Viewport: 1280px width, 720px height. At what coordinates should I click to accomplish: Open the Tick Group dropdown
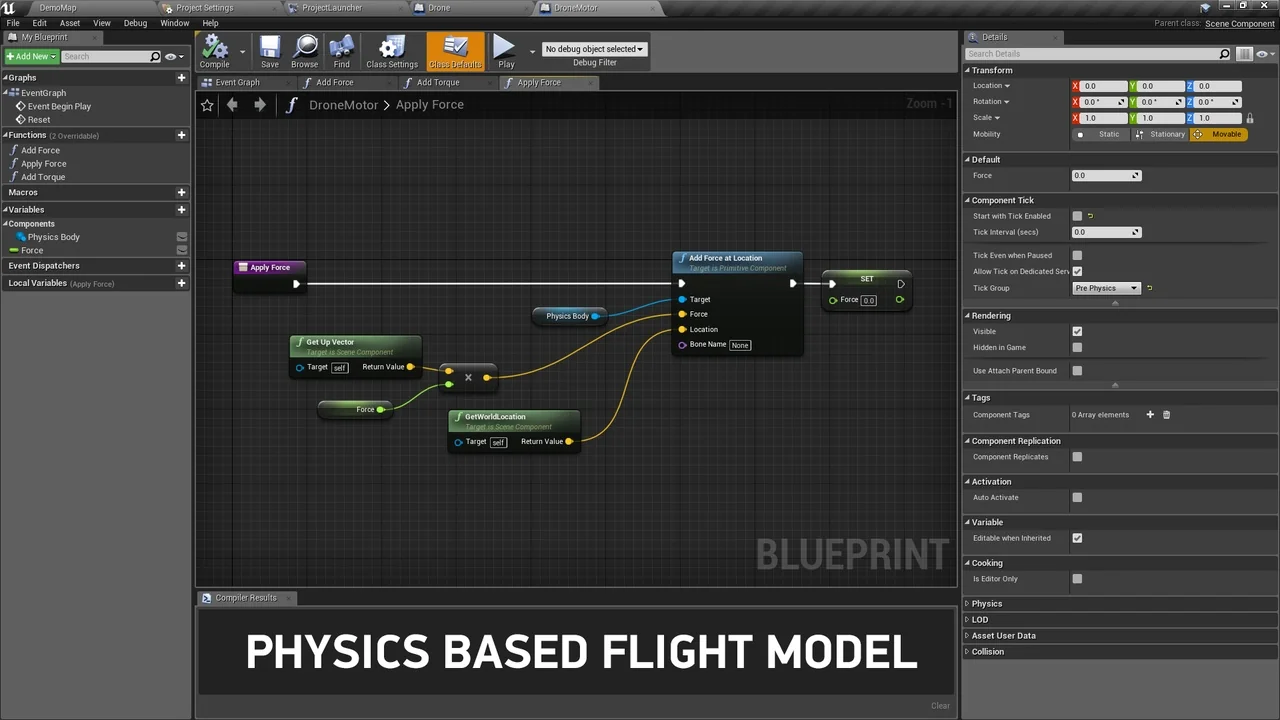[1106, 288]
